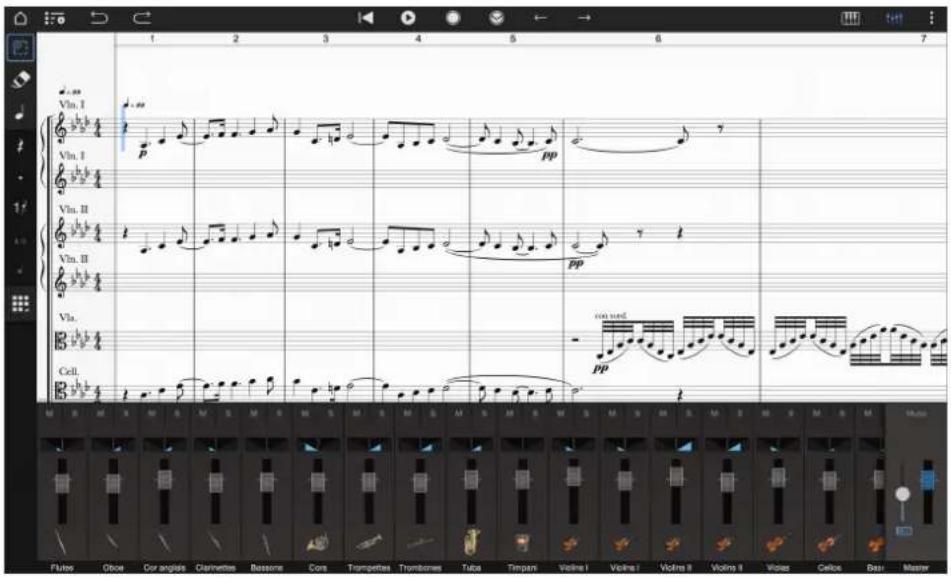Mute the Bassons channel
This screenshot has width=951, height=578.
pyautogui.click(x=254, y=413)
